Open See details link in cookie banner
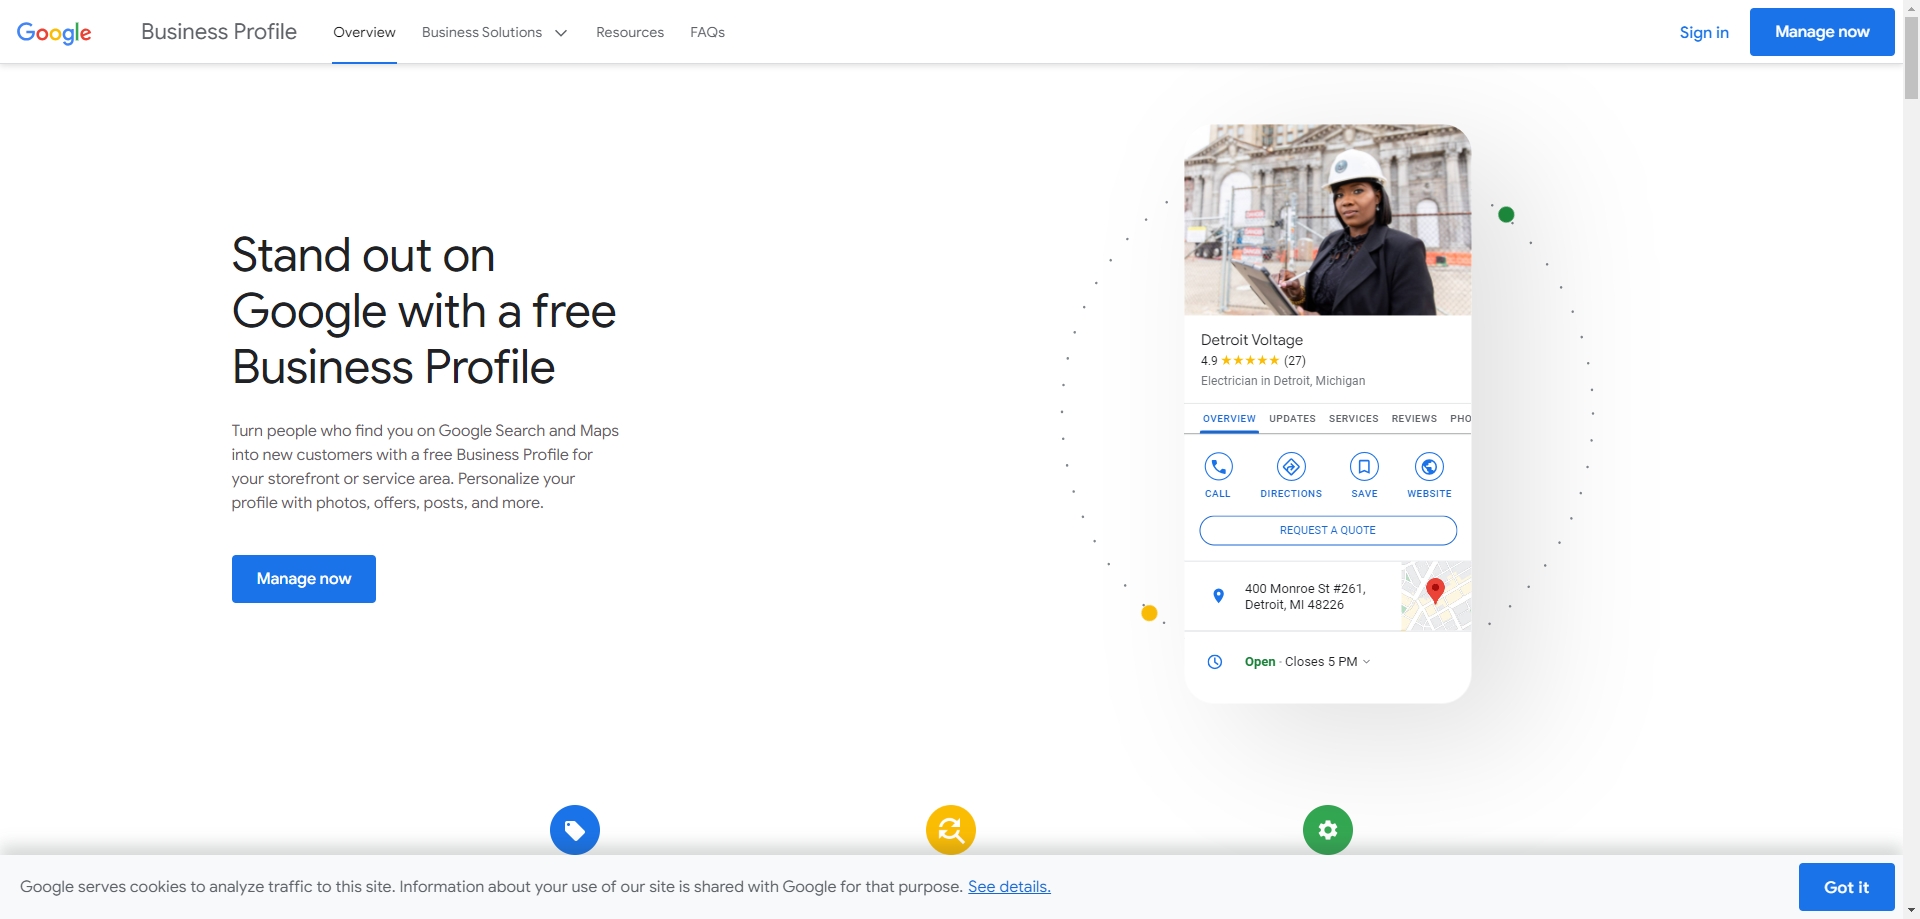 (1009, 887)
